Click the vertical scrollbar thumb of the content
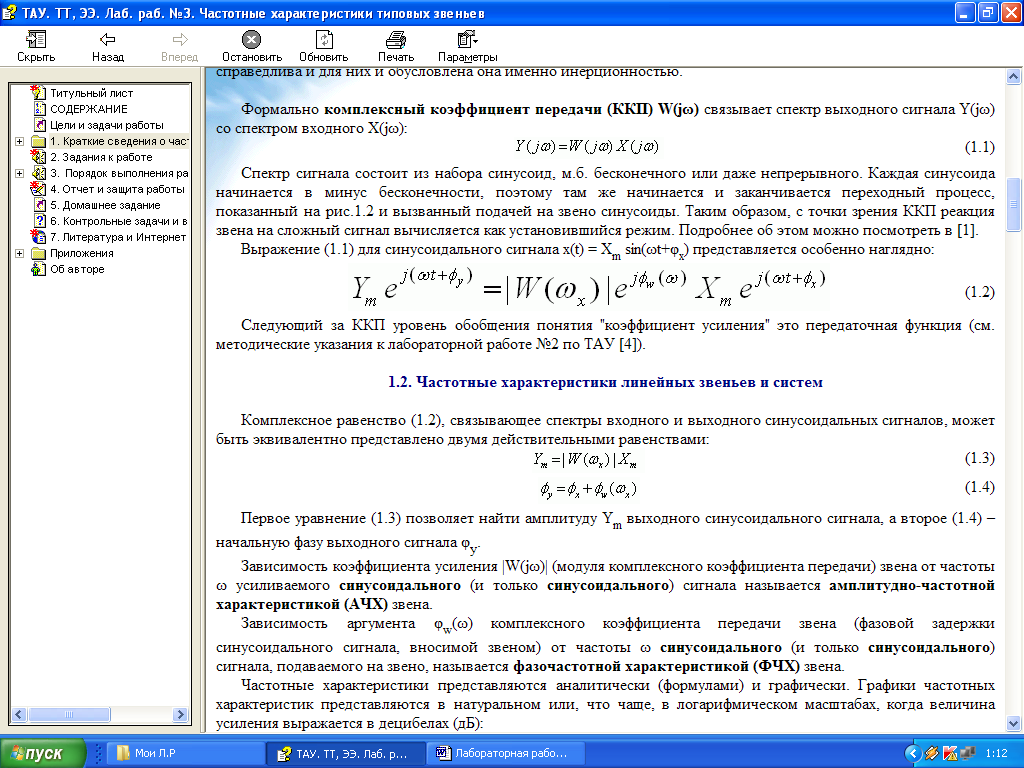 [1013, 204]
